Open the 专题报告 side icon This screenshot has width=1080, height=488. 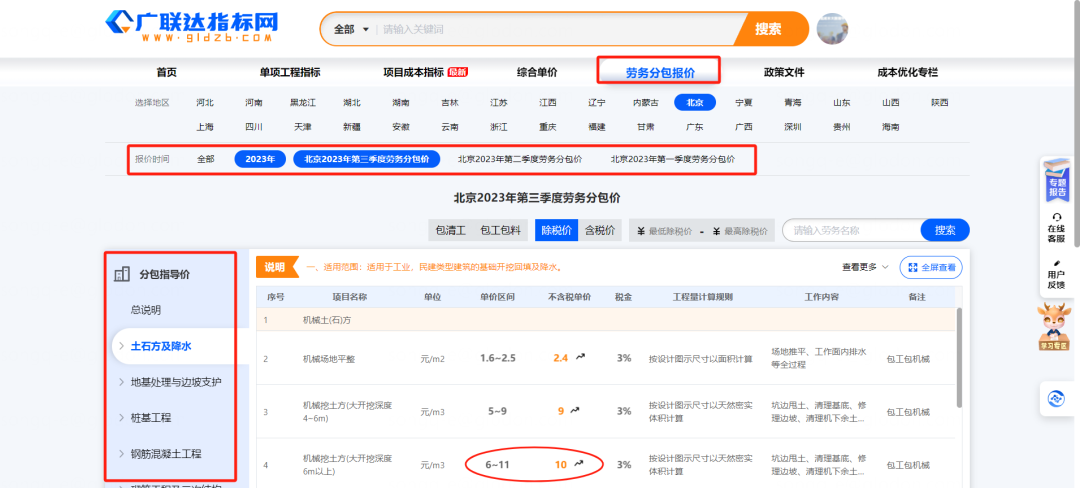1057,180
